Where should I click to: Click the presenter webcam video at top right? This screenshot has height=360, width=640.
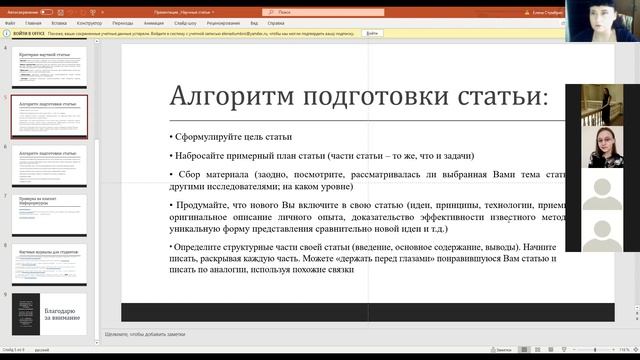(603, 21)
